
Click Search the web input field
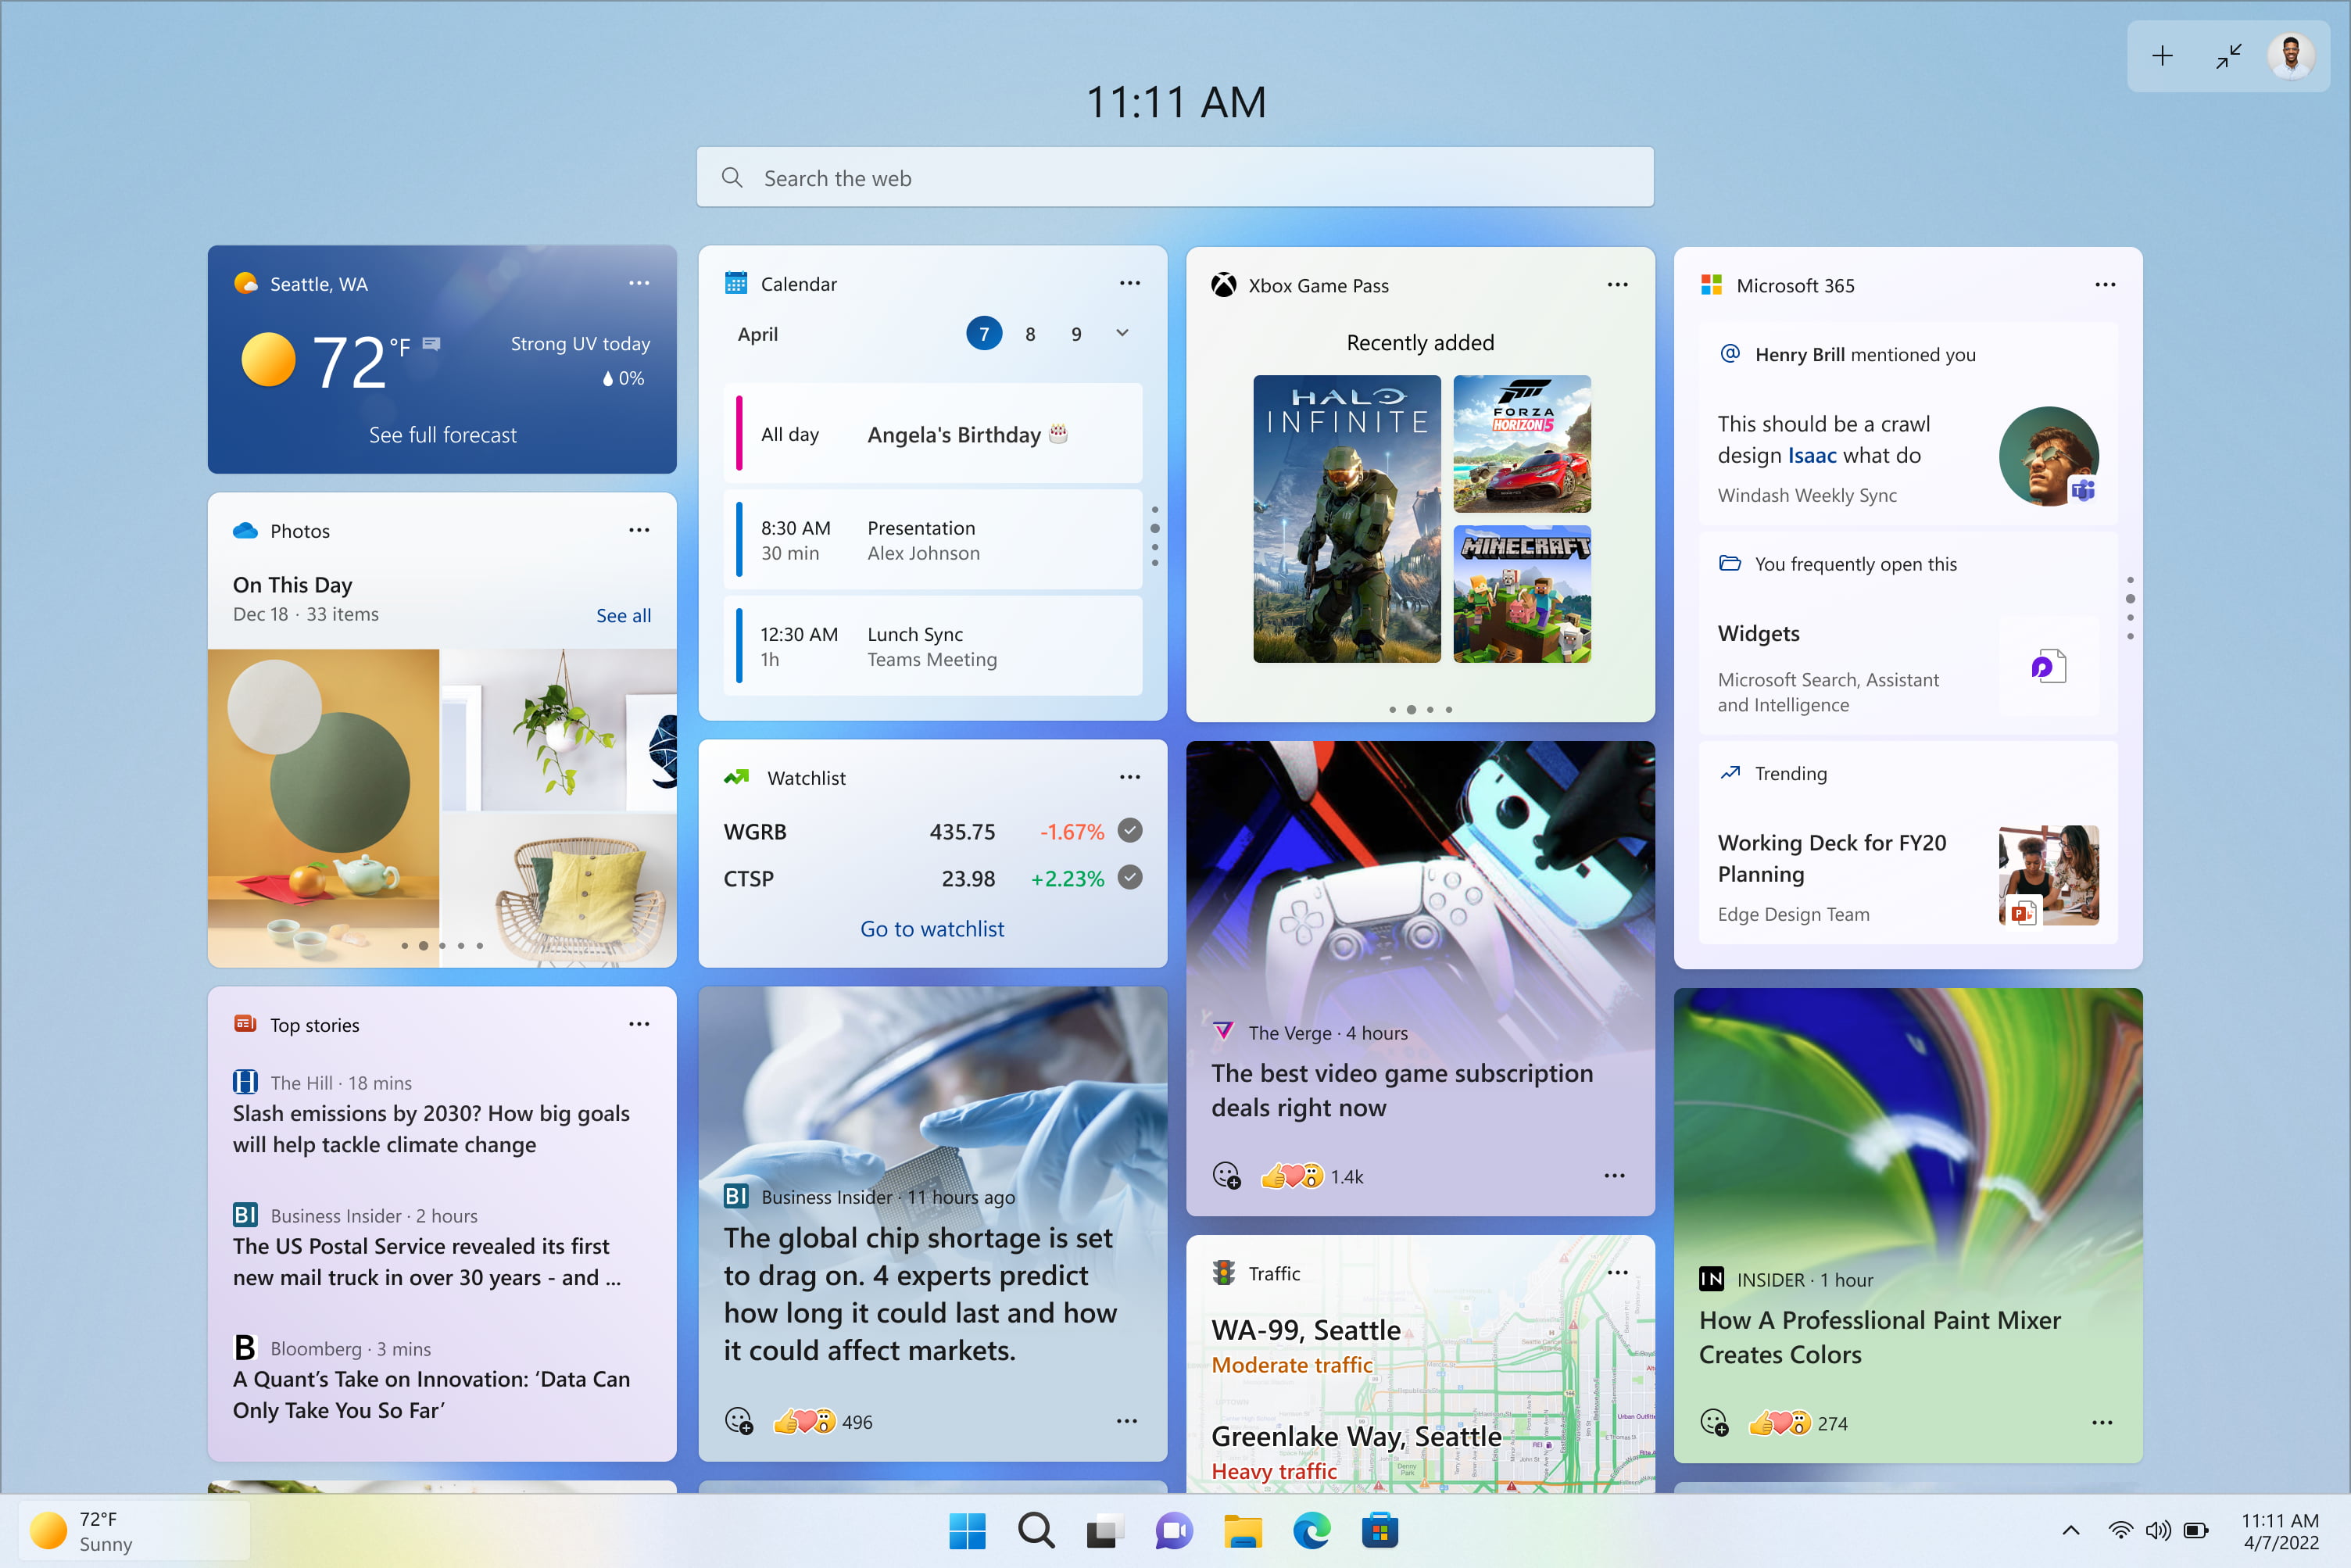click(1174, 177)
